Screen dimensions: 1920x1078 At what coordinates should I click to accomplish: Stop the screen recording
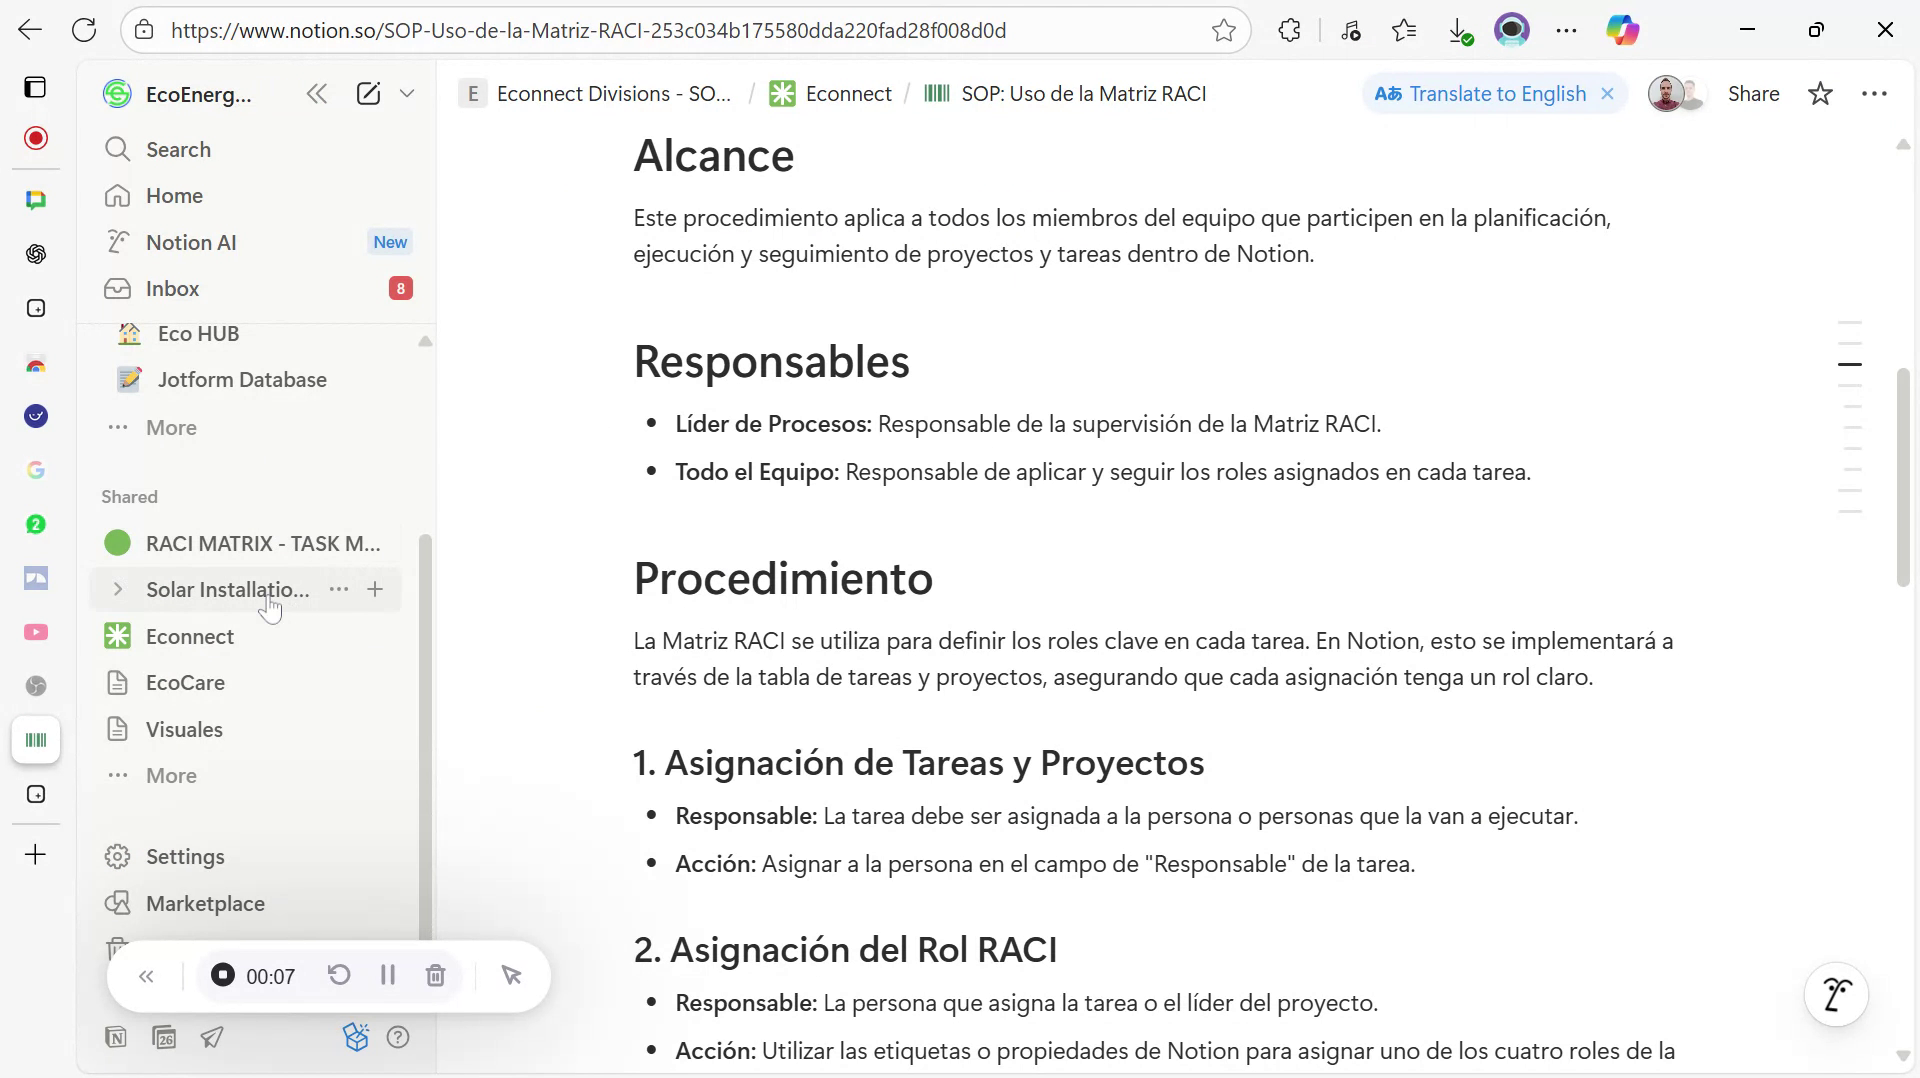[x=222, y=975]
